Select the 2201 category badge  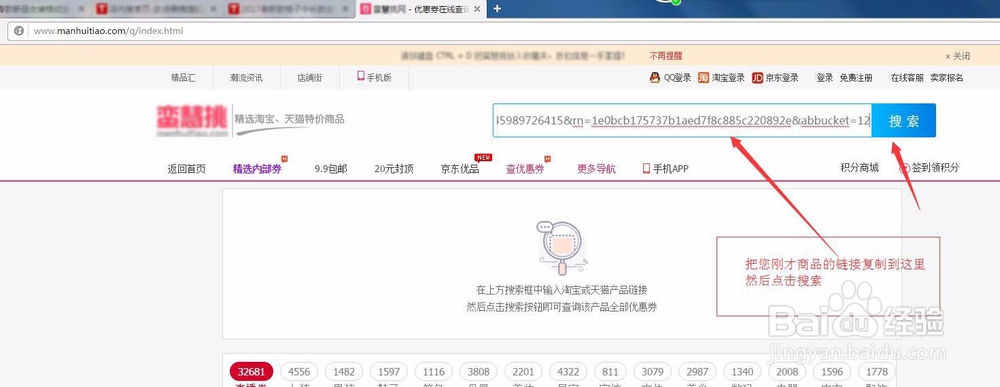(x=523, y=372)
